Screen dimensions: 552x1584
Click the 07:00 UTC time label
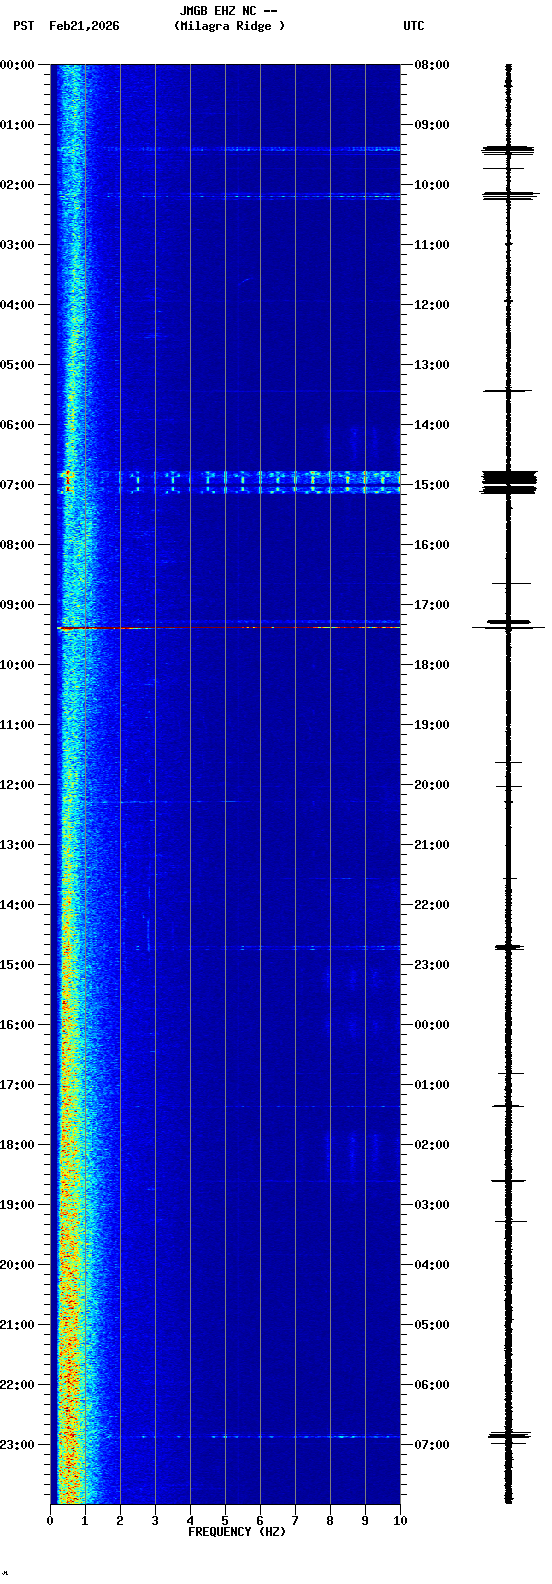click(432, 1445)
